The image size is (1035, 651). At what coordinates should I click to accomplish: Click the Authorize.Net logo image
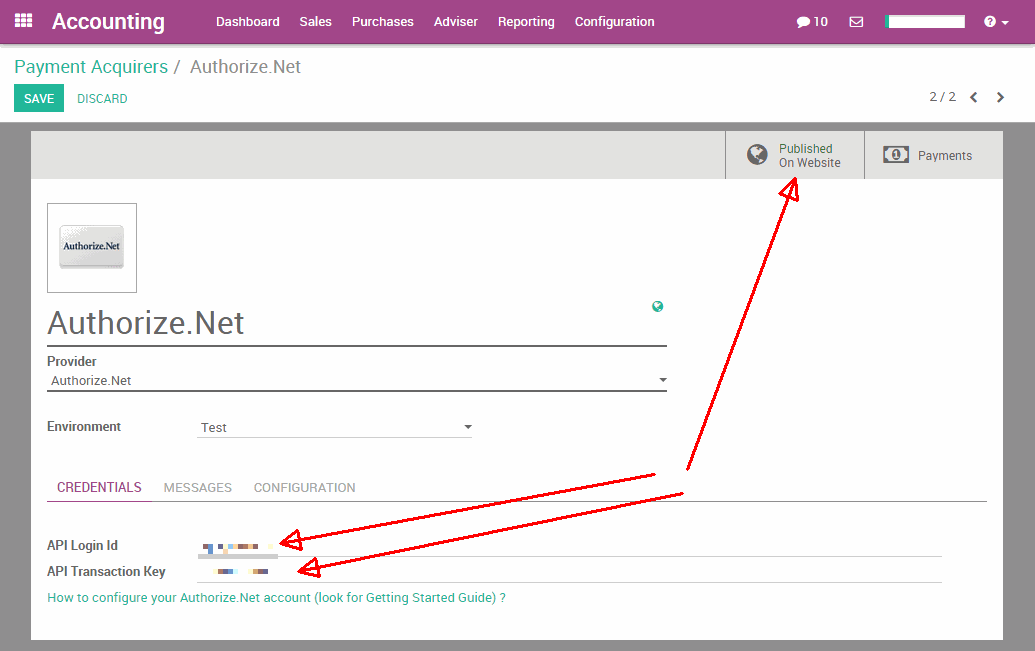tap(92, 248)
